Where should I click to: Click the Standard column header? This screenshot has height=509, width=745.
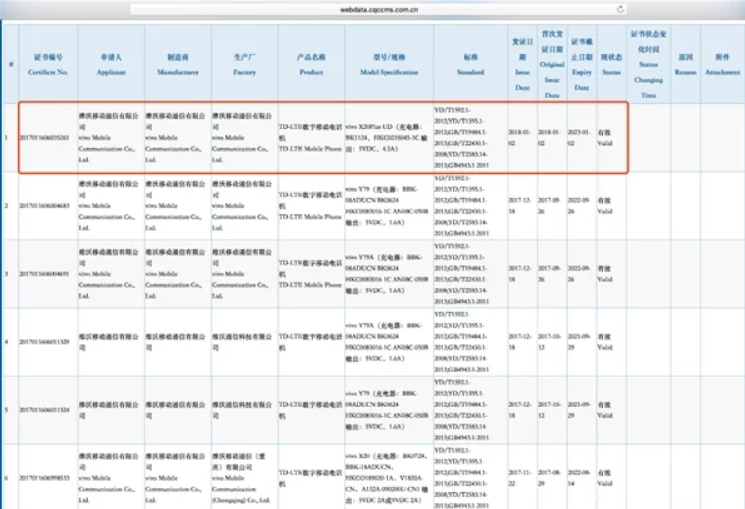[x=470, y=64]
